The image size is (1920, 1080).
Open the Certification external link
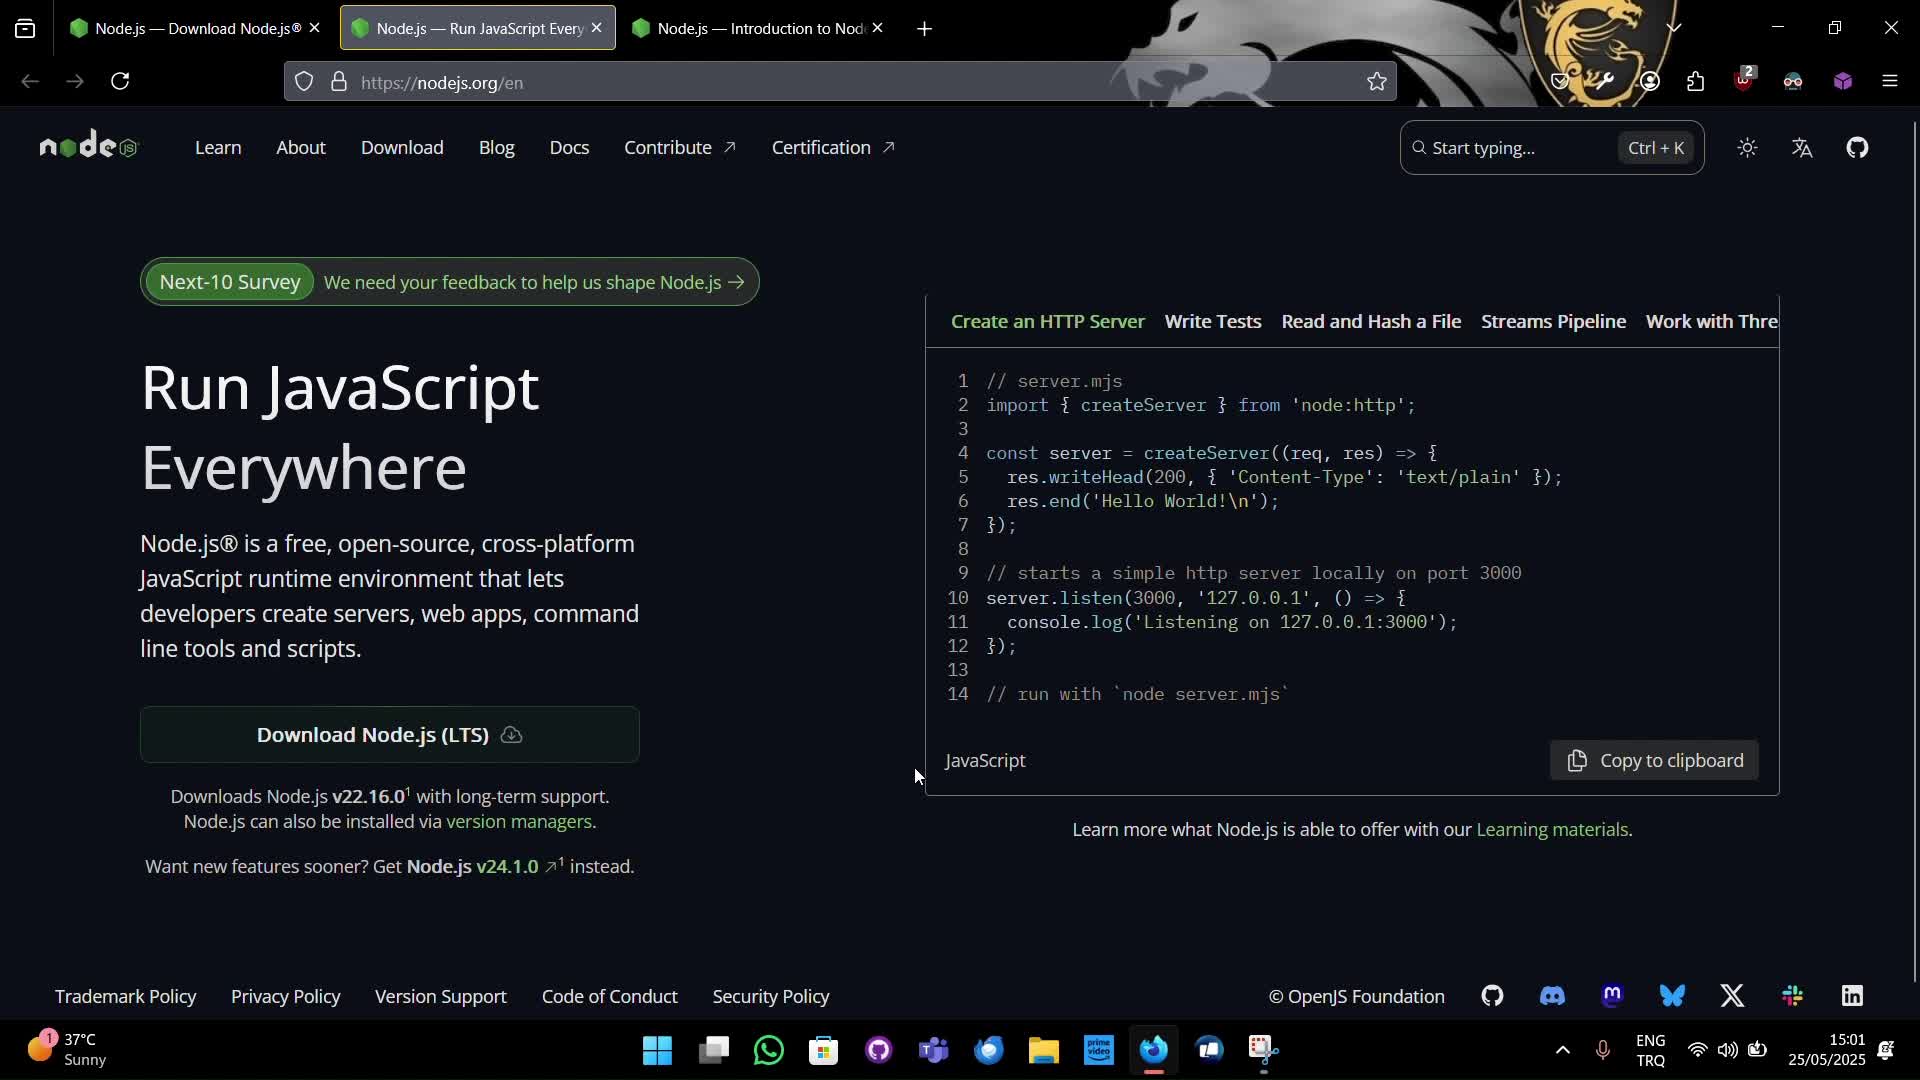[833, 148]
